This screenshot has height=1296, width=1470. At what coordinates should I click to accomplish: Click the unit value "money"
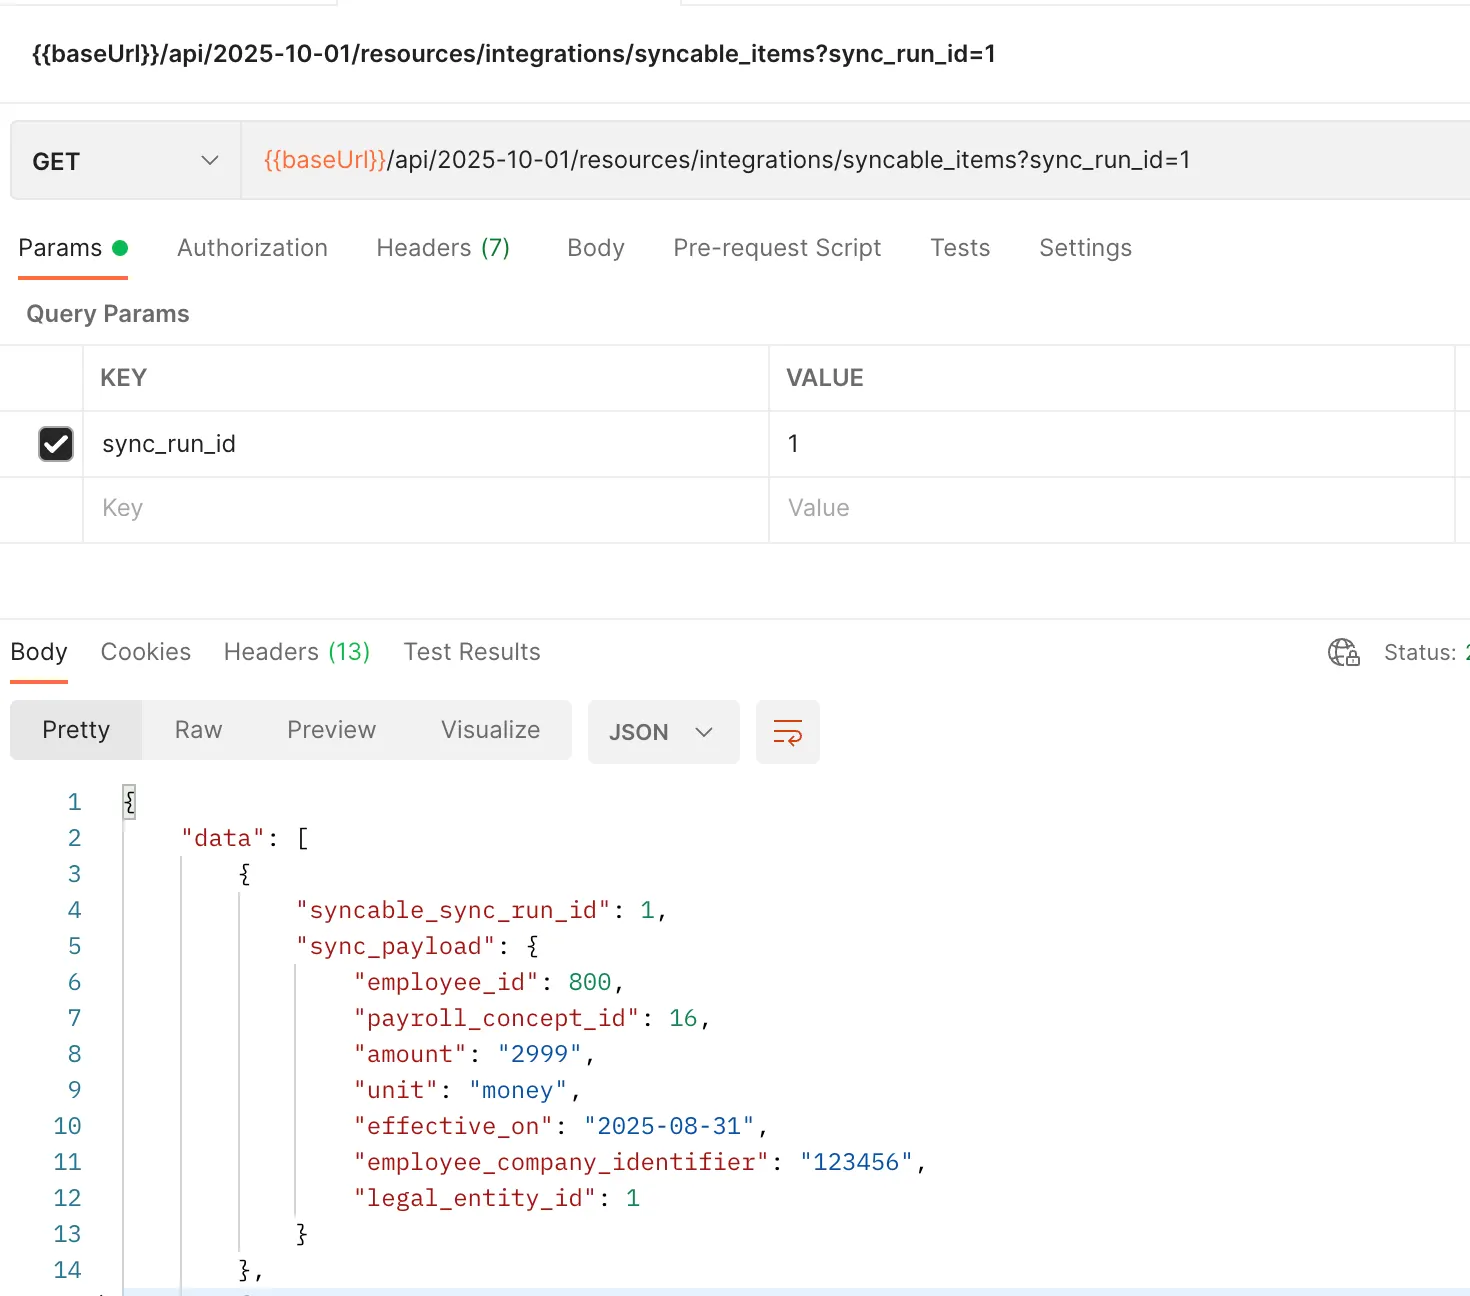point(518,1090)
